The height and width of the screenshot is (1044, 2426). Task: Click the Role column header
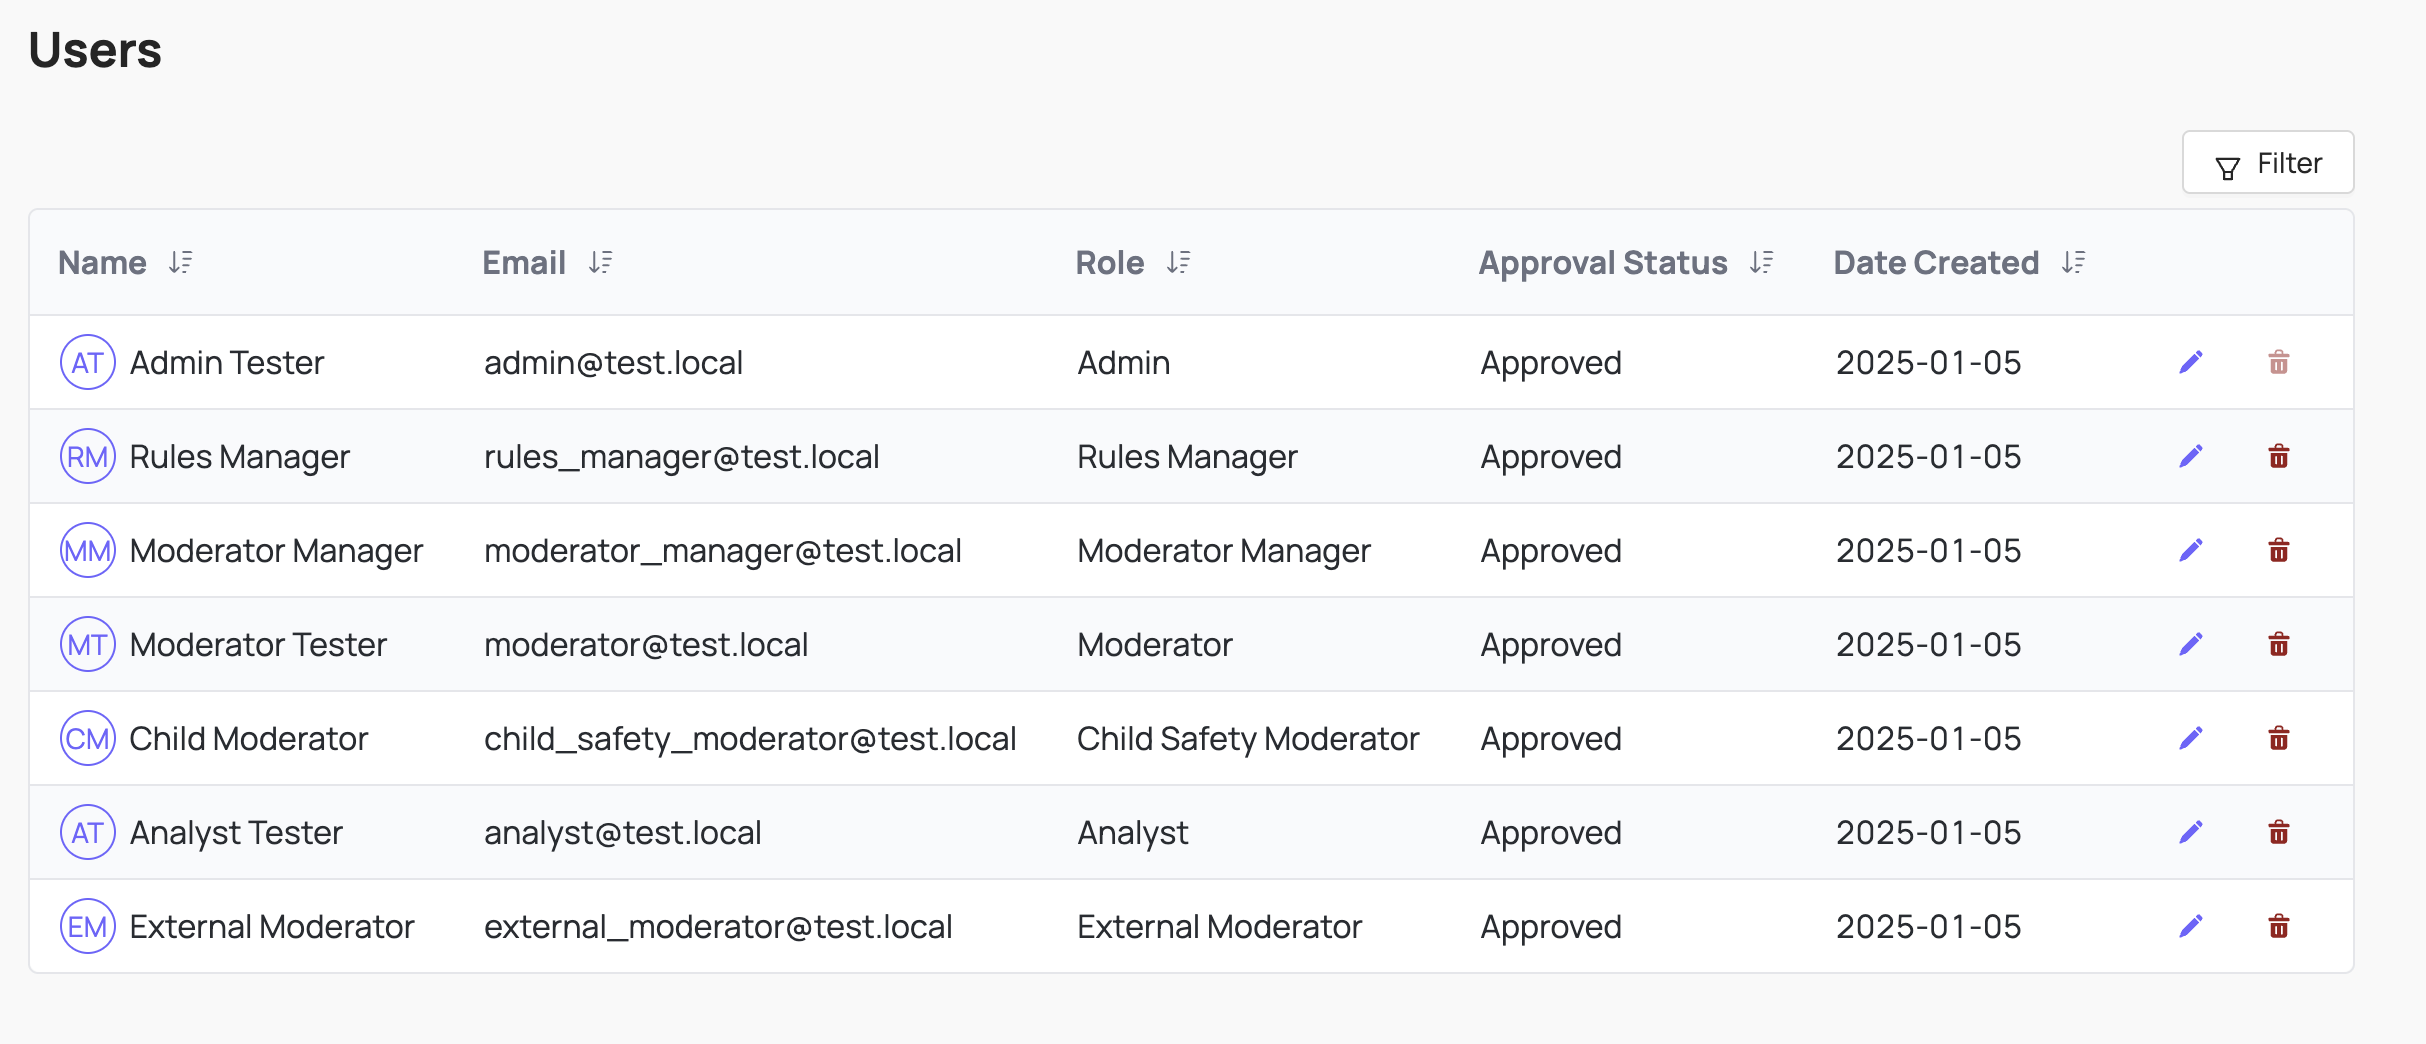pos(1109,262)
